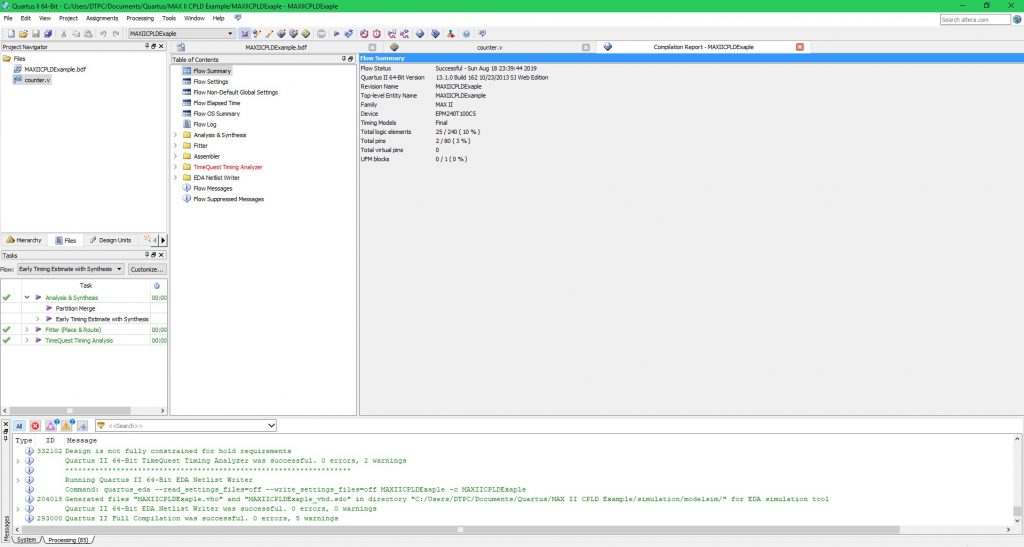The height and width of the screenshot is (547, 1024).
Task: Float the Project Navigator panel
Action: click(x=153, y=47)
